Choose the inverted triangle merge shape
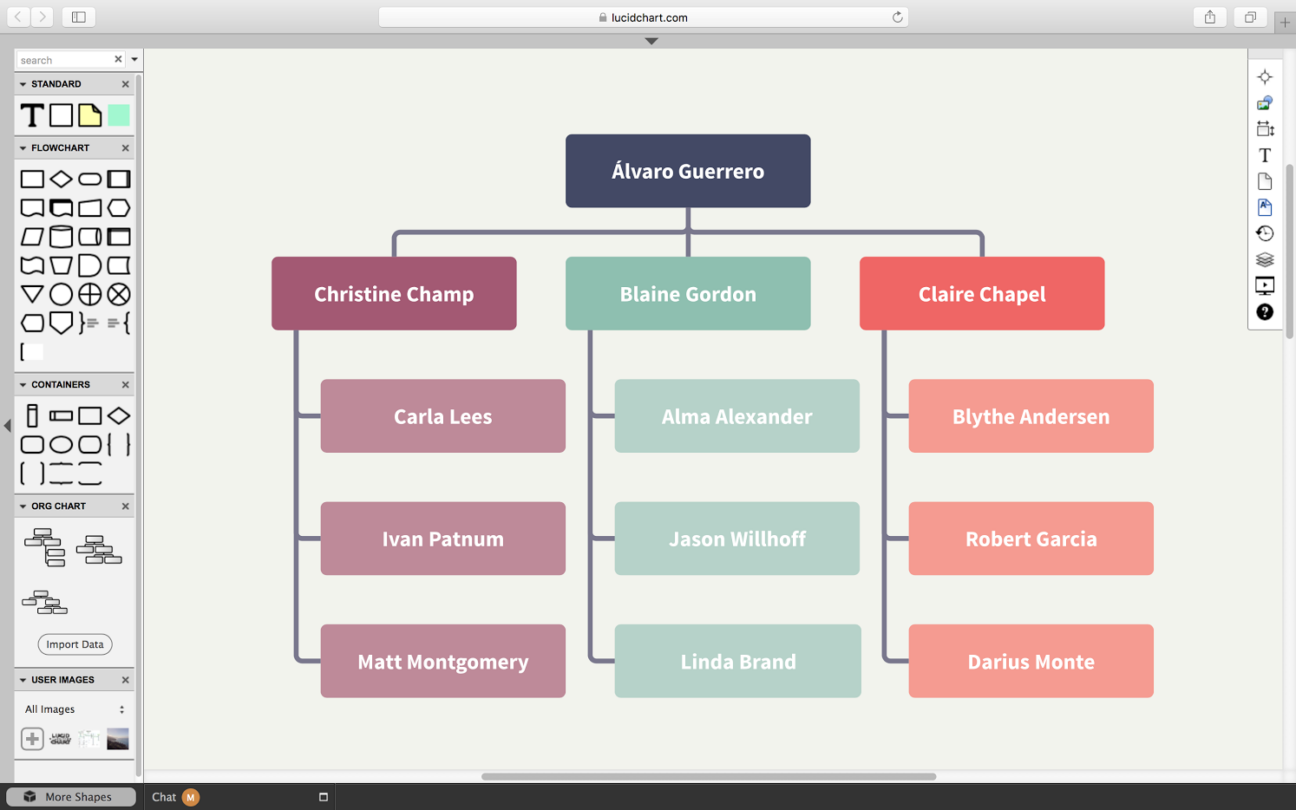Screen dimensions: 1296x810 [32, 294]
